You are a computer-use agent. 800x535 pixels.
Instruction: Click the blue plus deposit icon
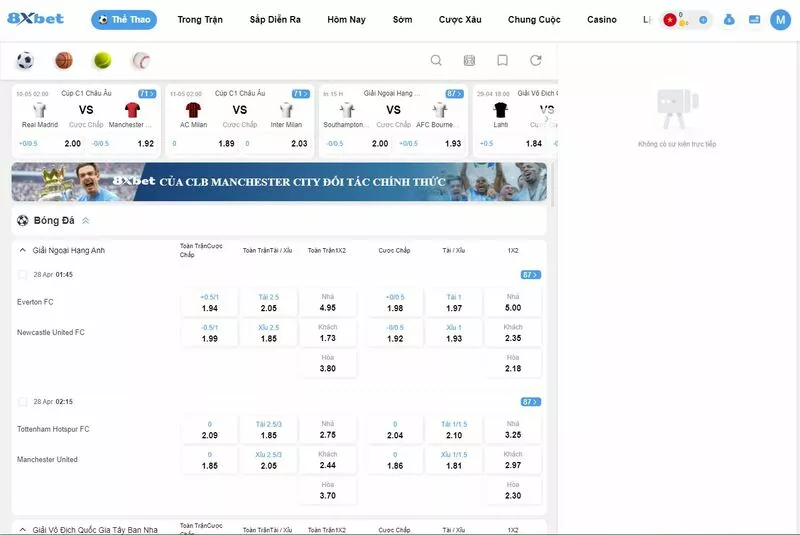pyautogui.click(x=703, y=20)
